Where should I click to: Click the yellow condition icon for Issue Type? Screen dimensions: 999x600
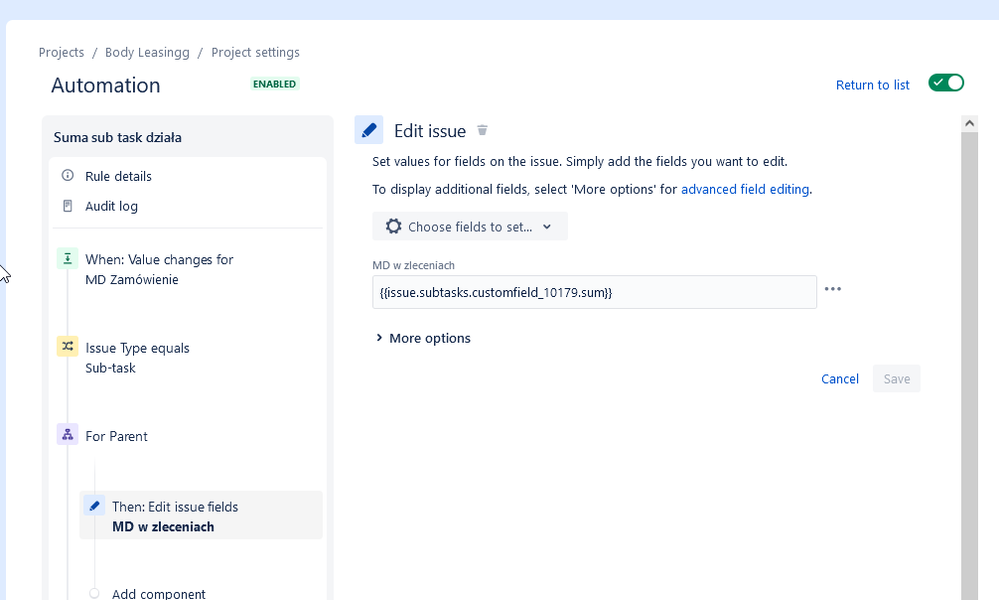68,346
